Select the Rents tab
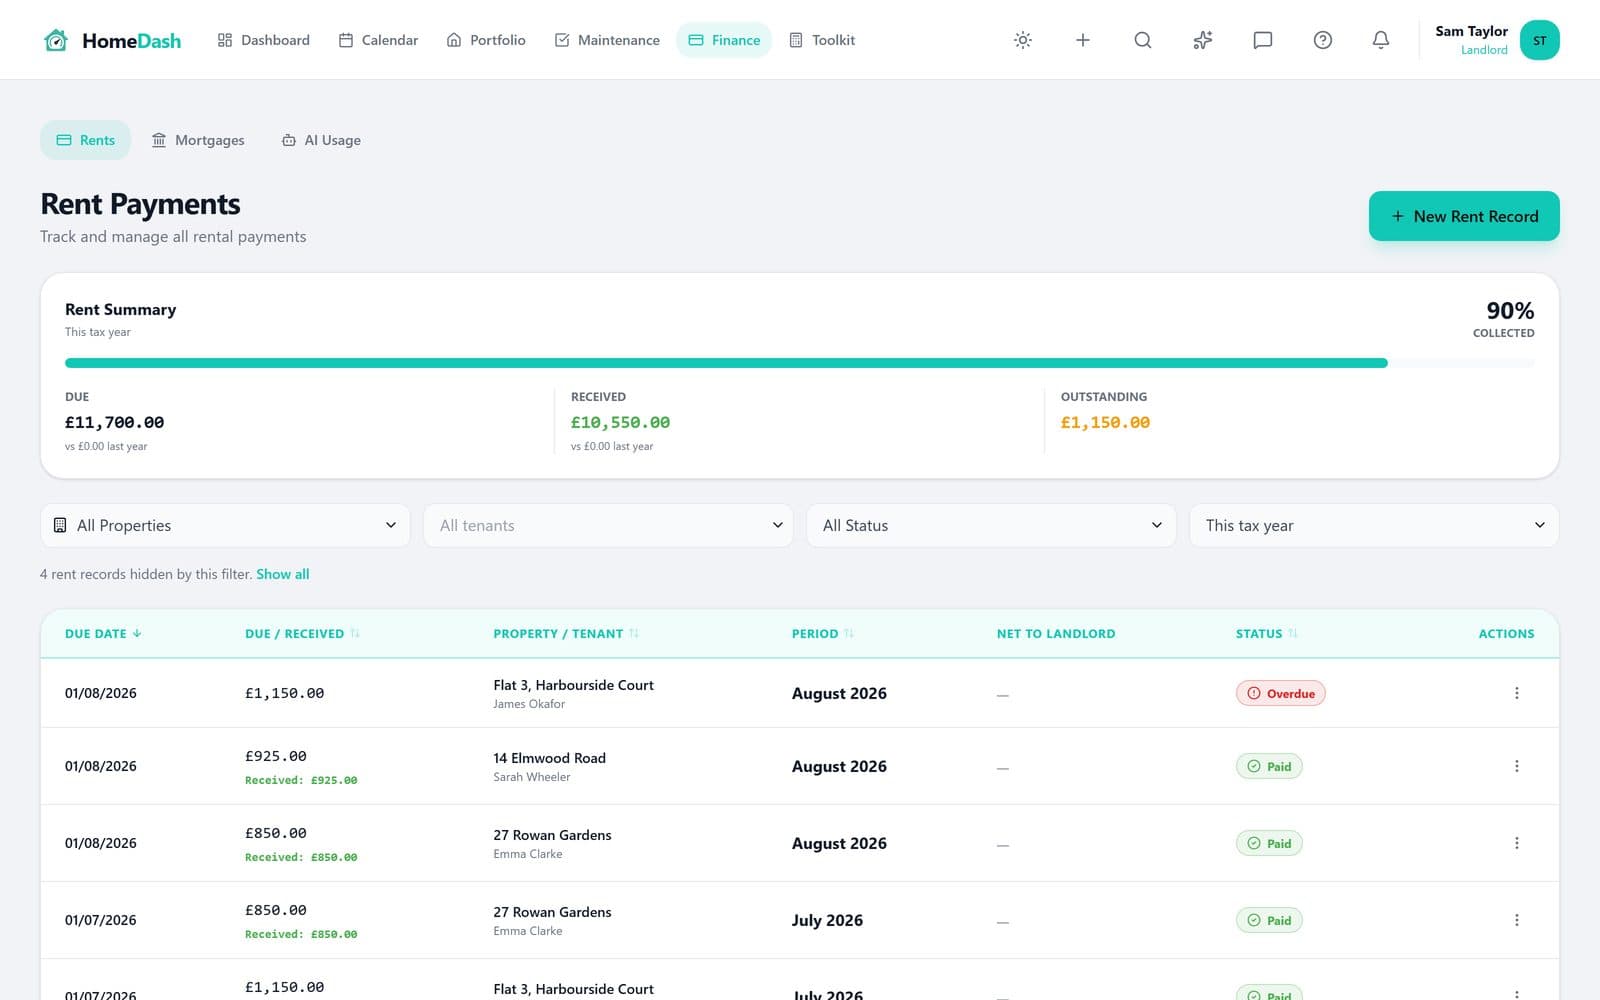This screenshot has height=1000, width=1600. point(85,140)
